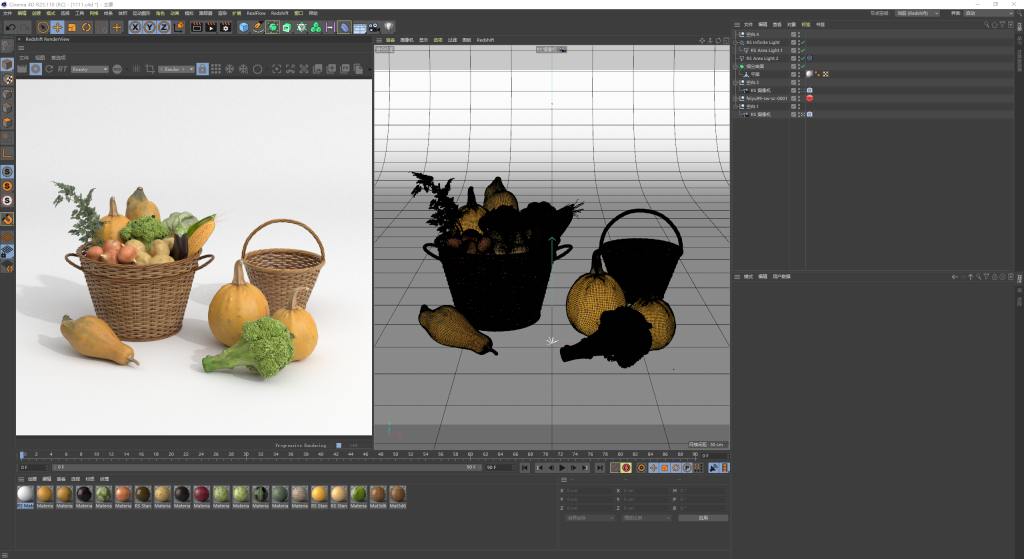1024x559 pixels.
Task: Open the Redshift viewport menu
Action: [485, 40]
